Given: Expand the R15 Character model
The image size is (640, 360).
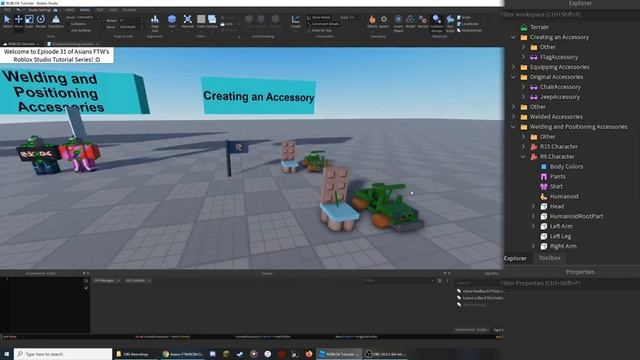Looking at the screenshot, I should tap(523, 147).
